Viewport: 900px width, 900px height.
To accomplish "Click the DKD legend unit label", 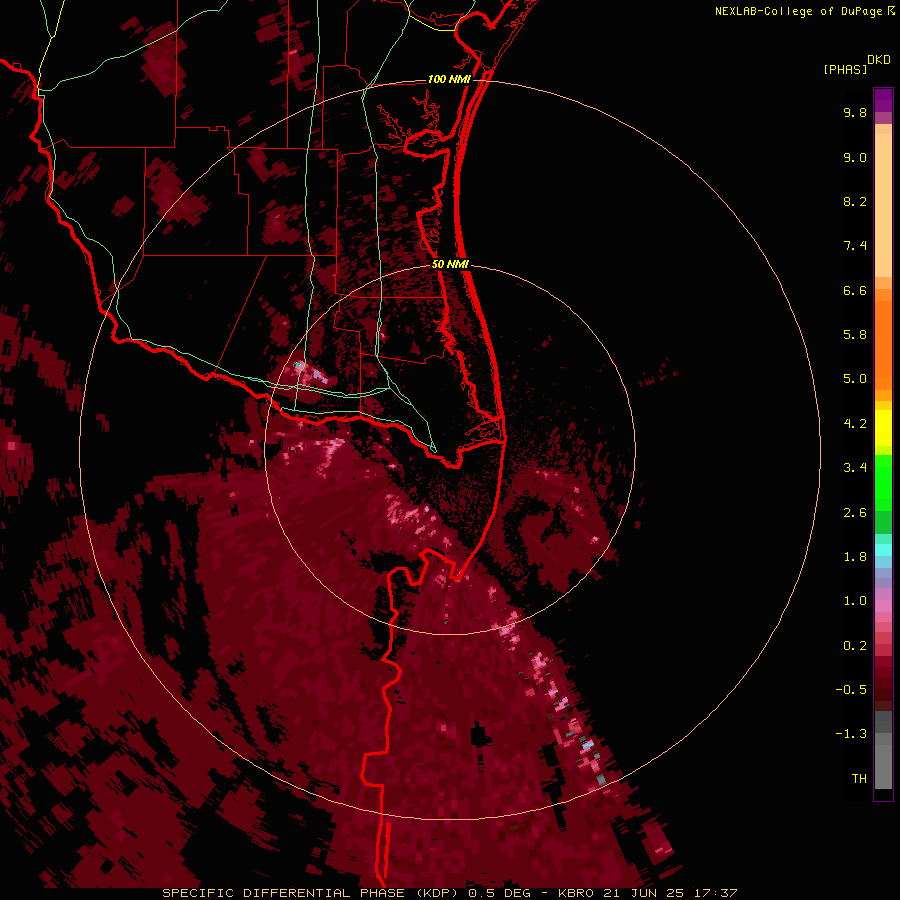I will (879, 59).
